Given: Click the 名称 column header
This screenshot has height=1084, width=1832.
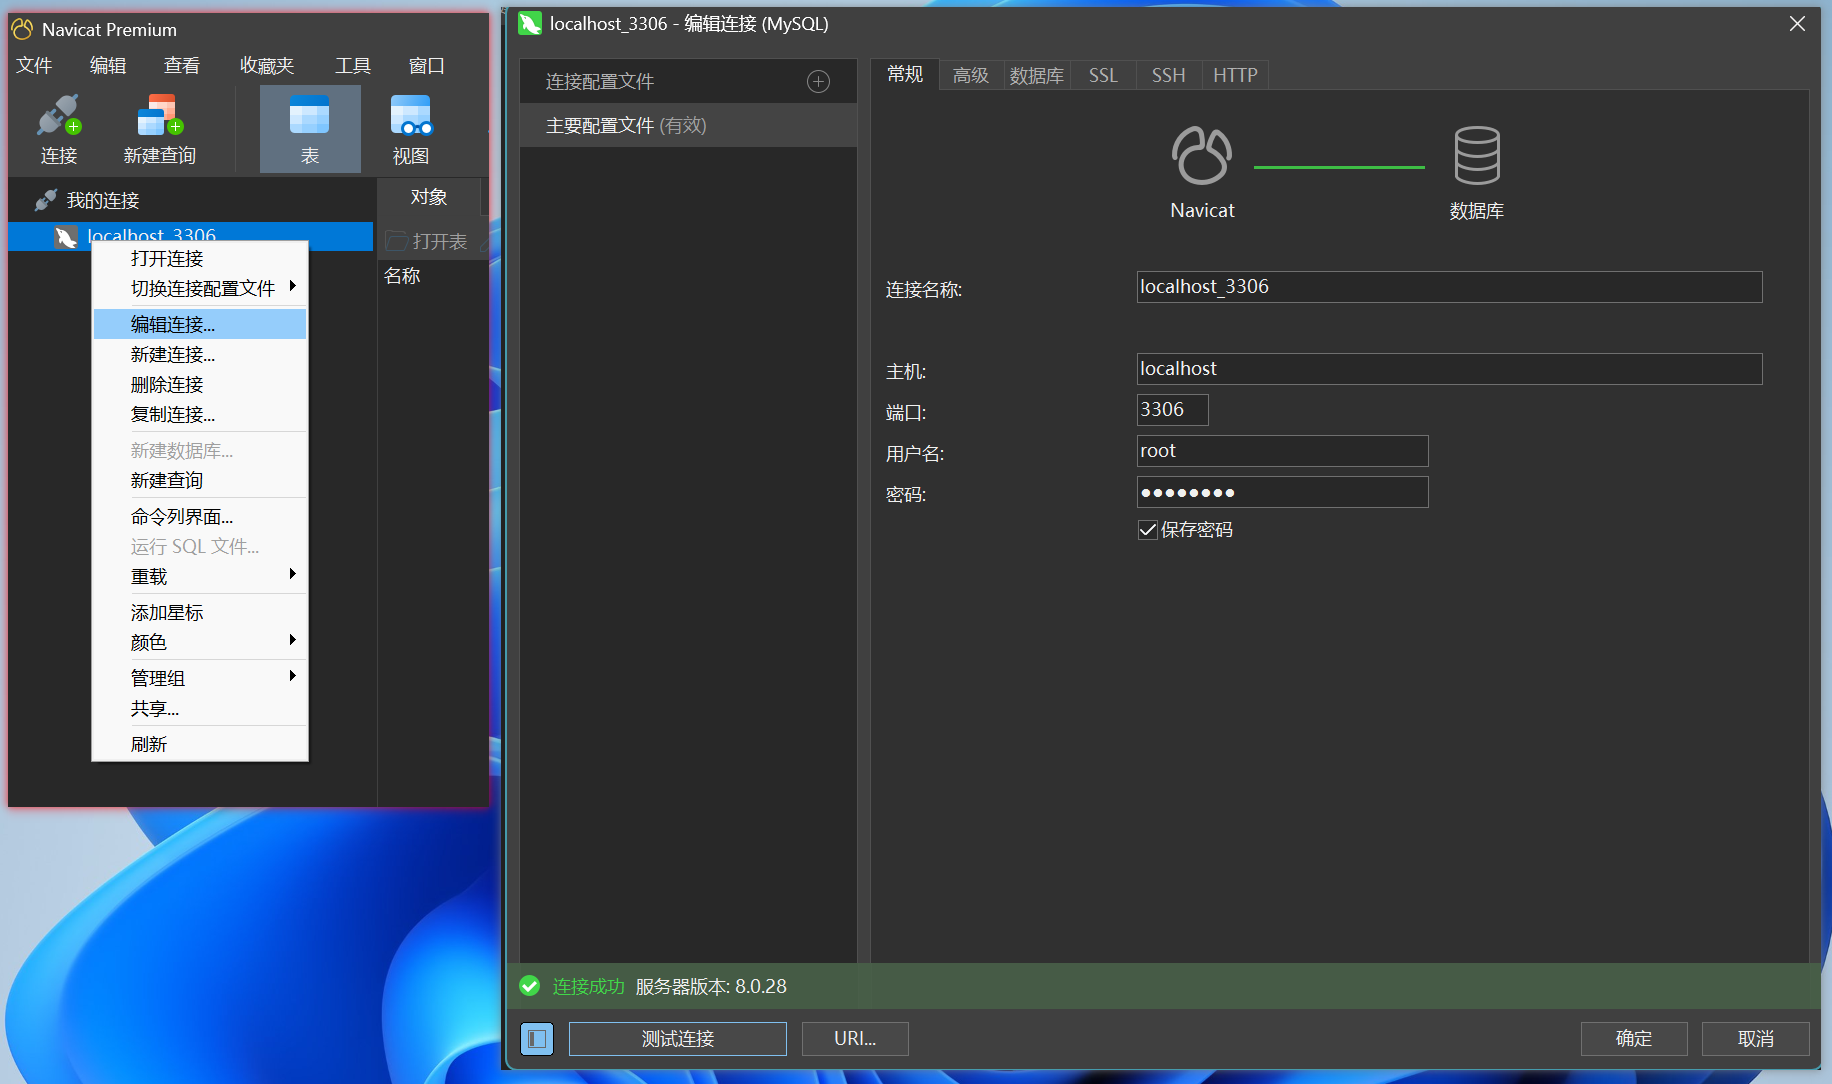Looking at the screenshot, I should pos(402,276).
